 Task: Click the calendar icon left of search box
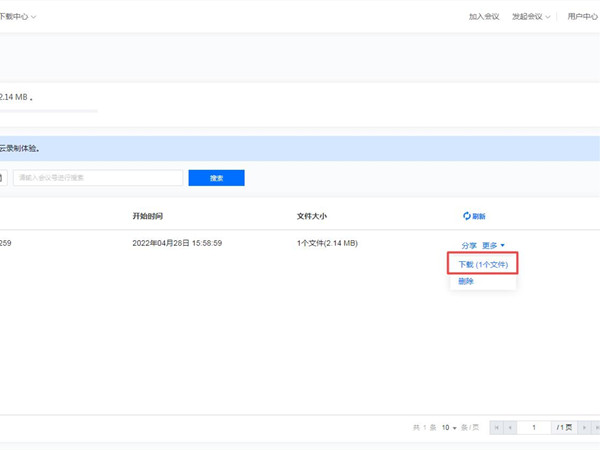[x=2, y=178]
